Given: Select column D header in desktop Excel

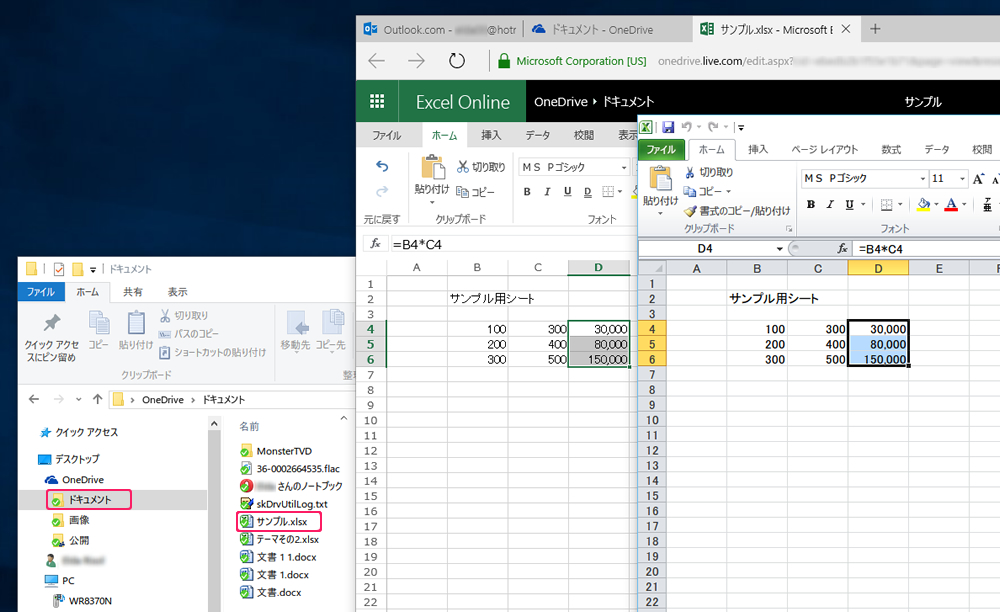Looking at the screenshot, I should pos(878,268).
